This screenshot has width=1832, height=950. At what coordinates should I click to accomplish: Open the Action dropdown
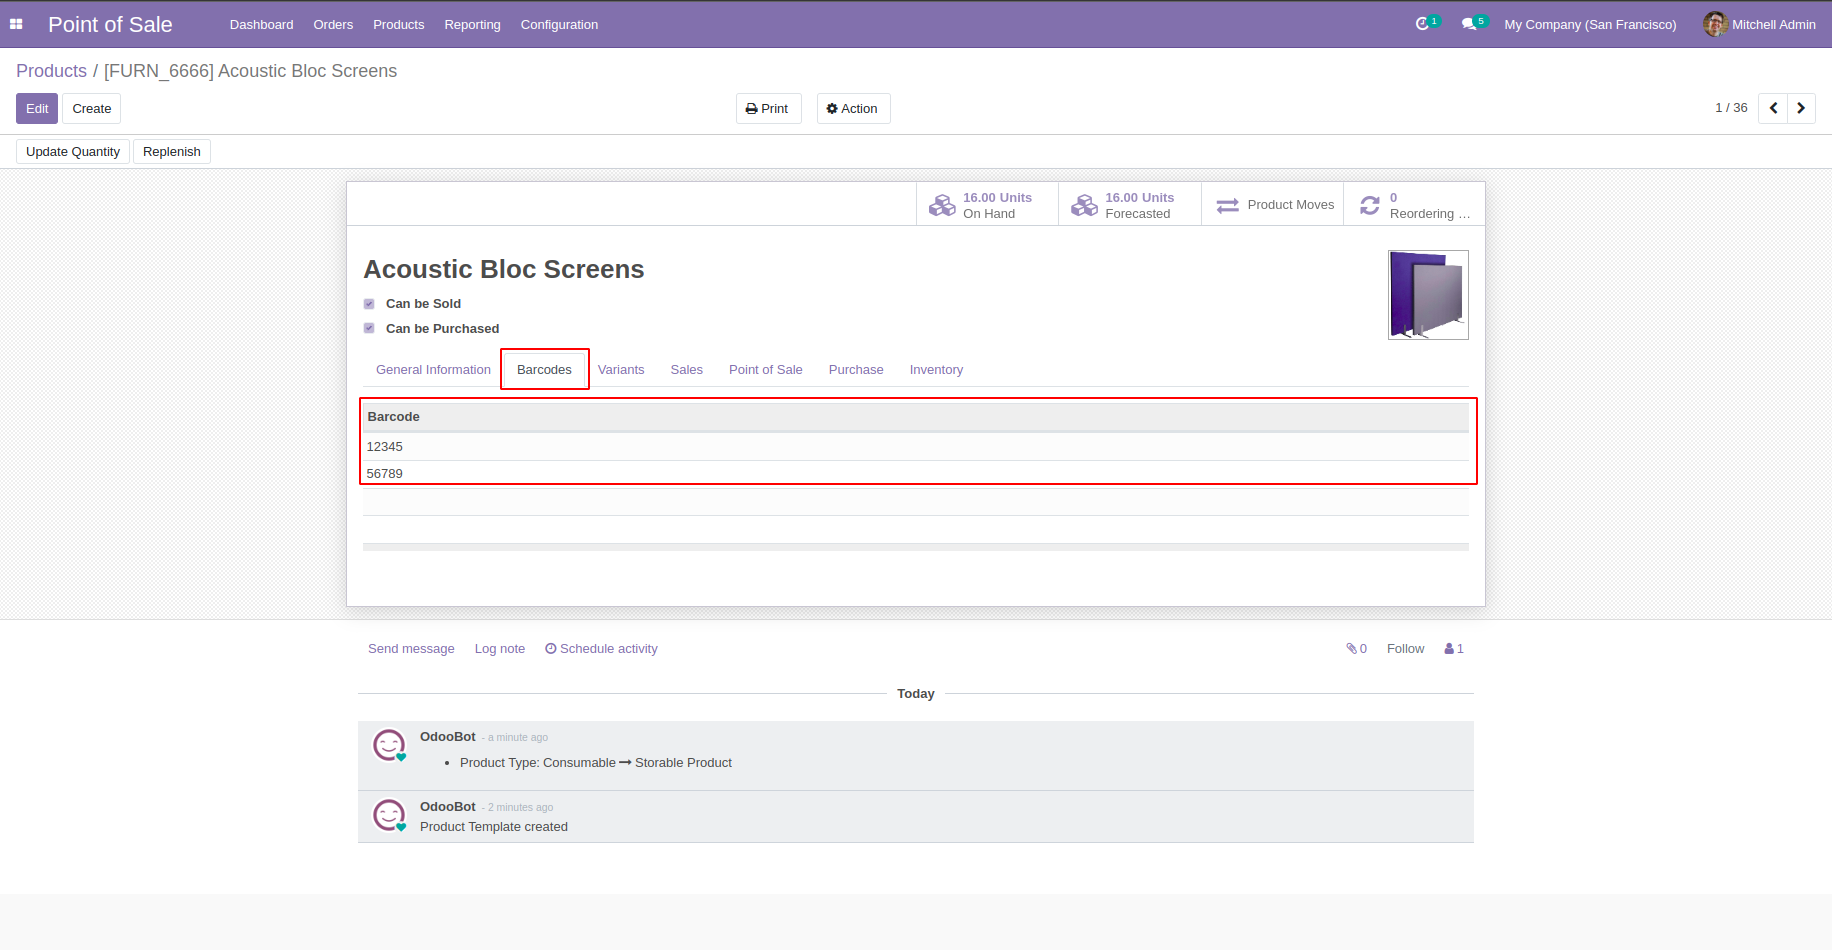click(x=853, y=109)
